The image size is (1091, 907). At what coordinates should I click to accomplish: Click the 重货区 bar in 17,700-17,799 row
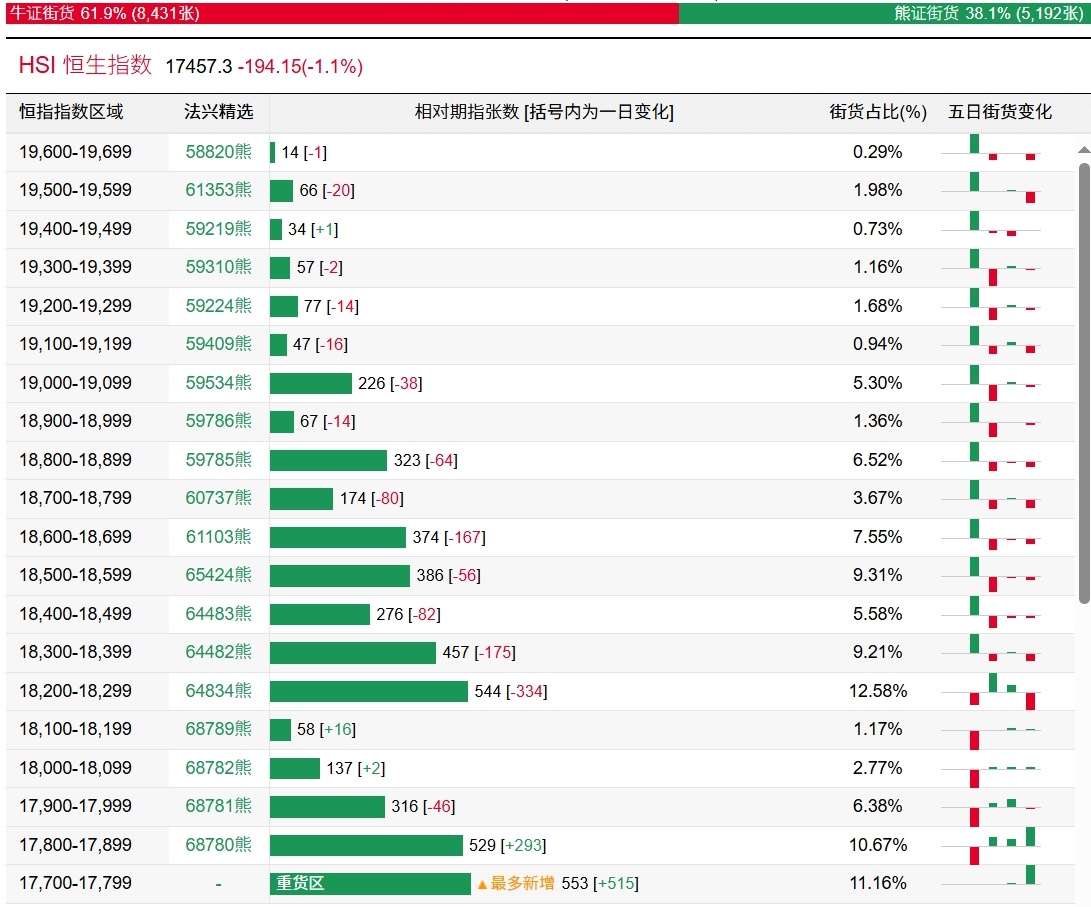tap(370, 884)
